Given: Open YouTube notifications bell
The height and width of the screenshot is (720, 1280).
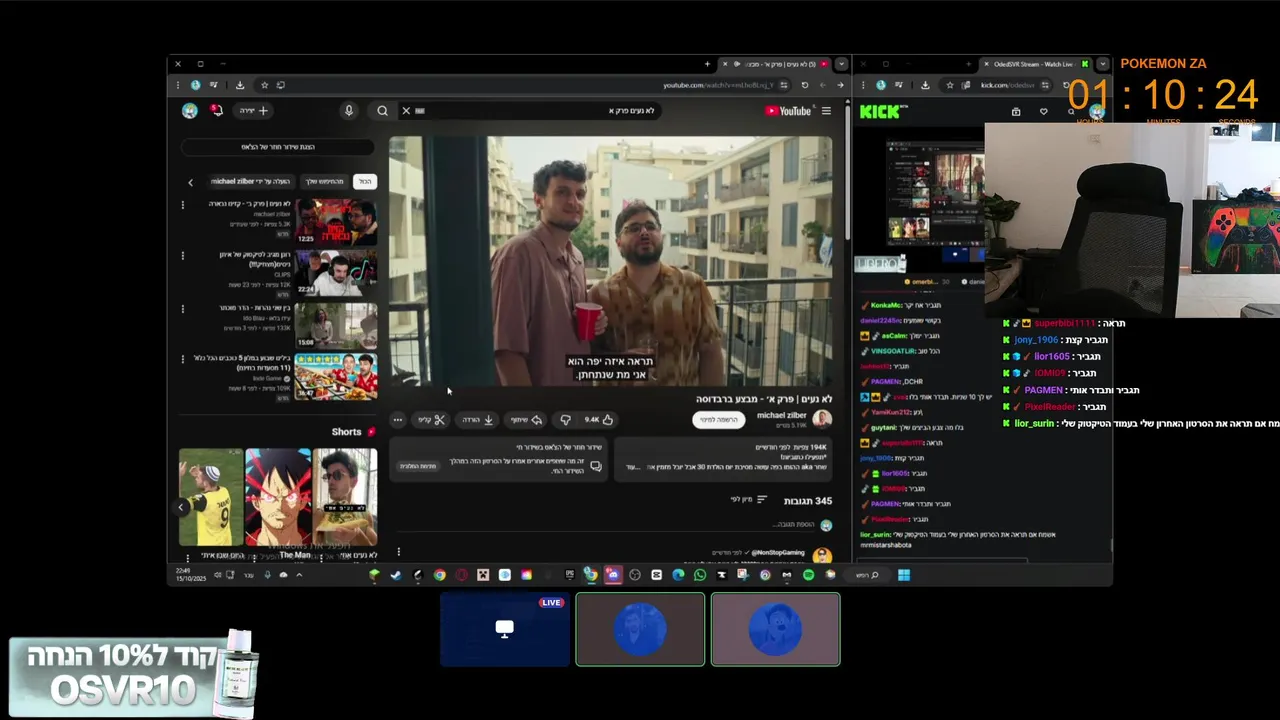Looking at the screenshot, I should (217, 111).
